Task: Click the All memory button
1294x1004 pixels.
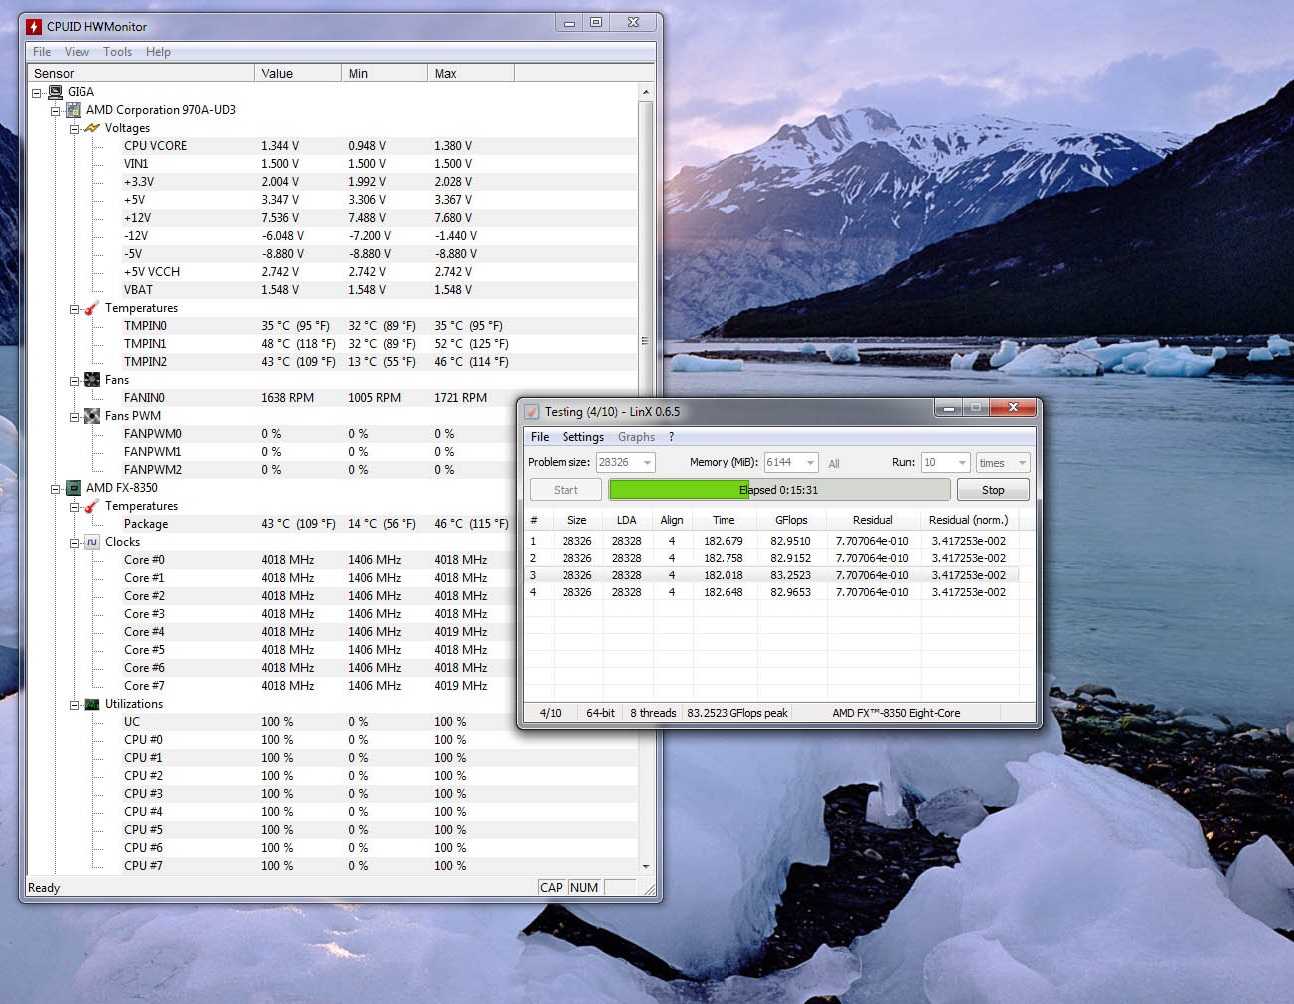Action: coord(834,463)
